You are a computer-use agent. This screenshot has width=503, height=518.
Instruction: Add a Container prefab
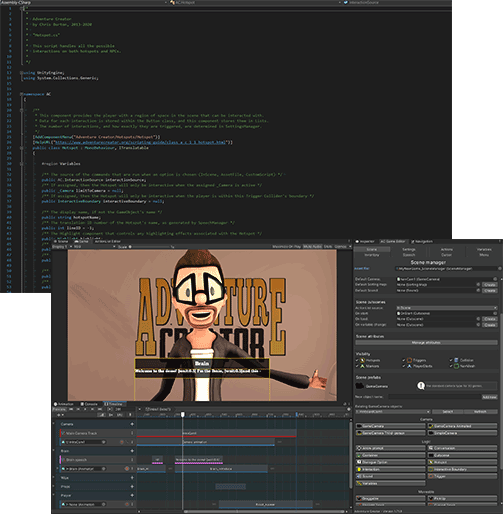[390, 455]
